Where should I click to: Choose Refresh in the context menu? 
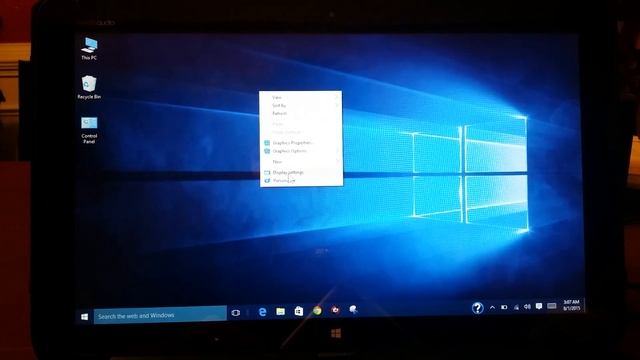[301, 113]
